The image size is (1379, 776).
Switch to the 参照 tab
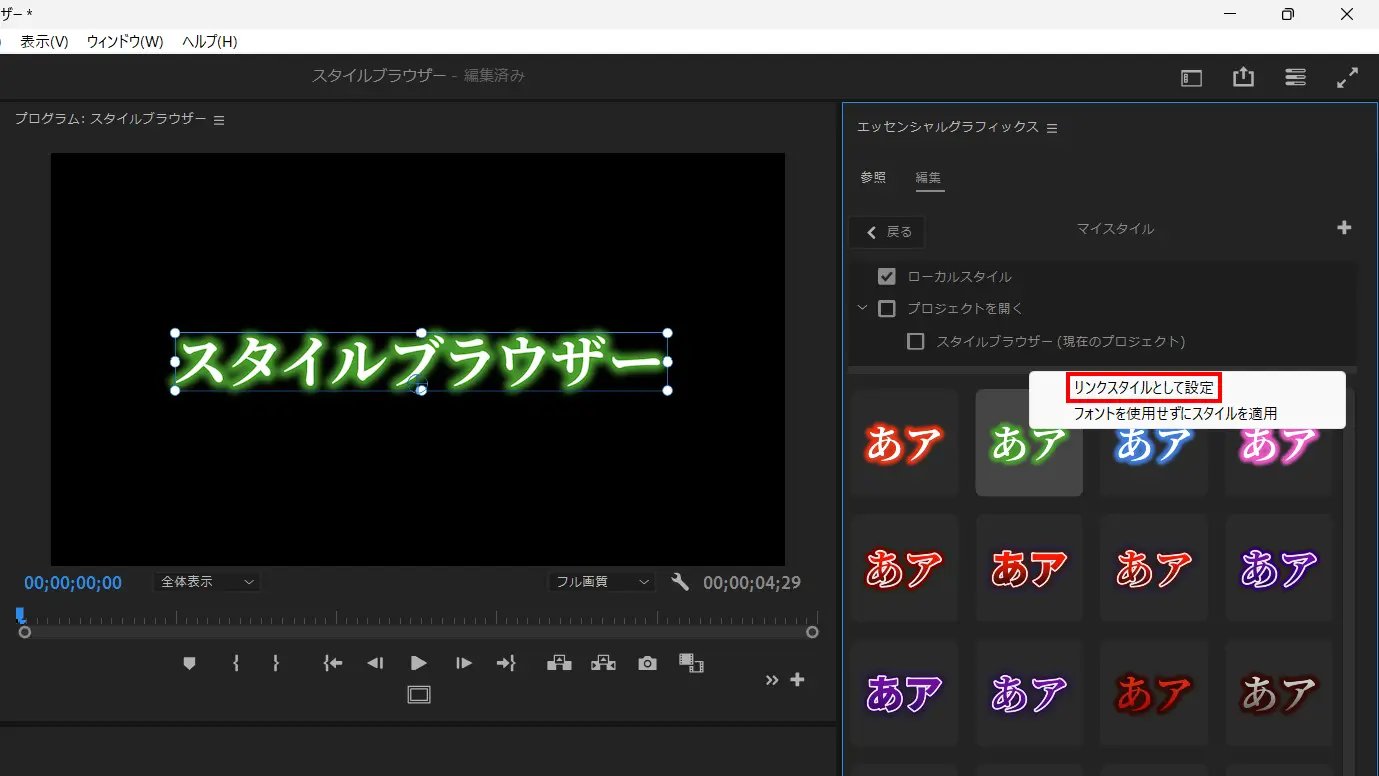click(x=873, y=177)
